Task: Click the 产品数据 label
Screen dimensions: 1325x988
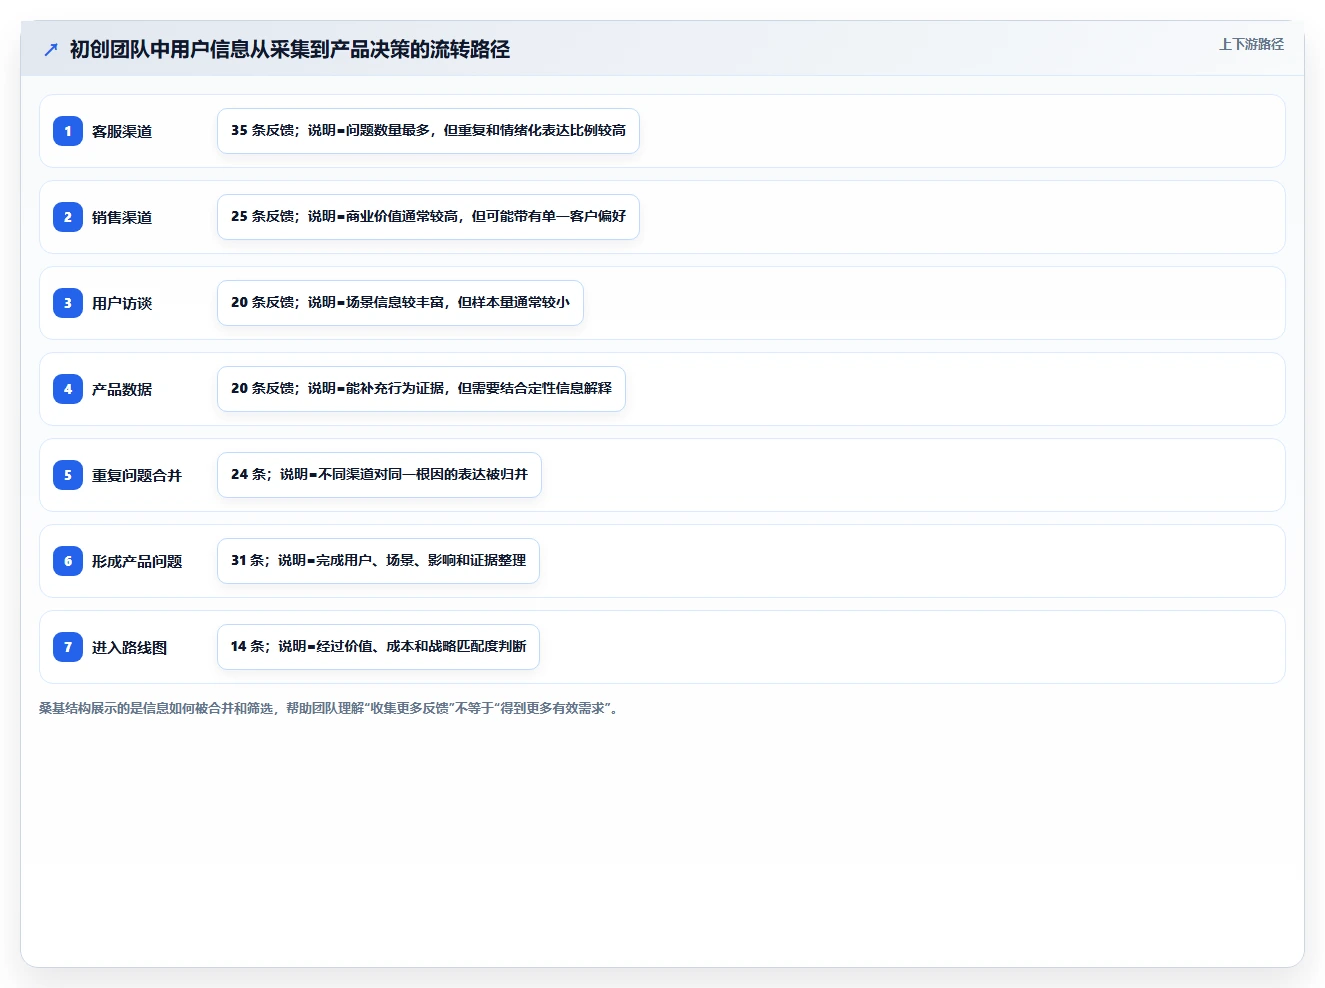Action: click(122, 389)
